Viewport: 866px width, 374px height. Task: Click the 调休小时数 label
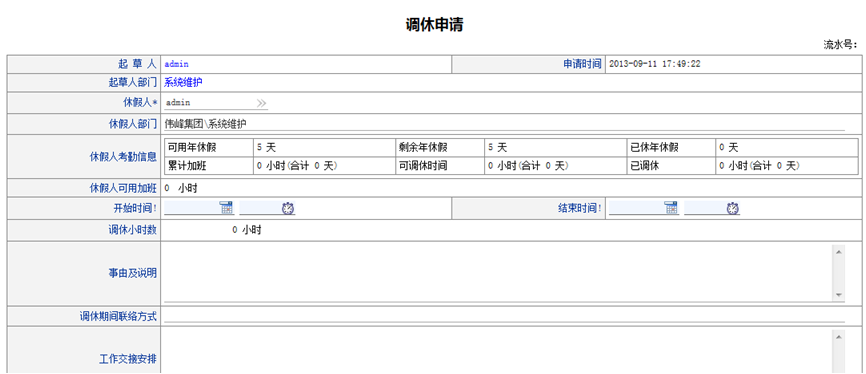[133, 230]
